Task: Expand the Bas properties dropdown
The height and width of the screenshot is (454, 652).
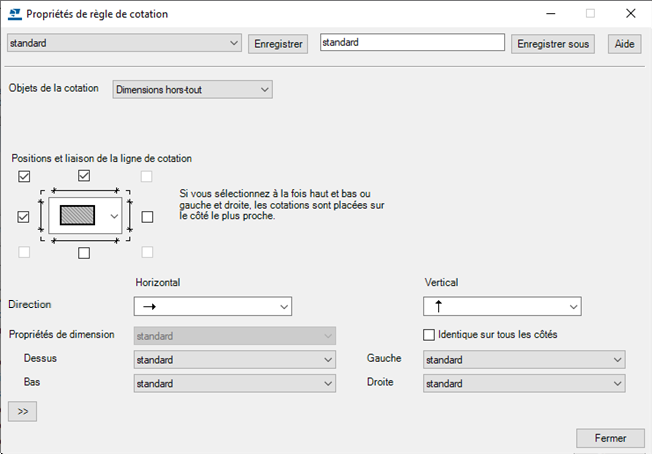Action: [x=234, y=383]
